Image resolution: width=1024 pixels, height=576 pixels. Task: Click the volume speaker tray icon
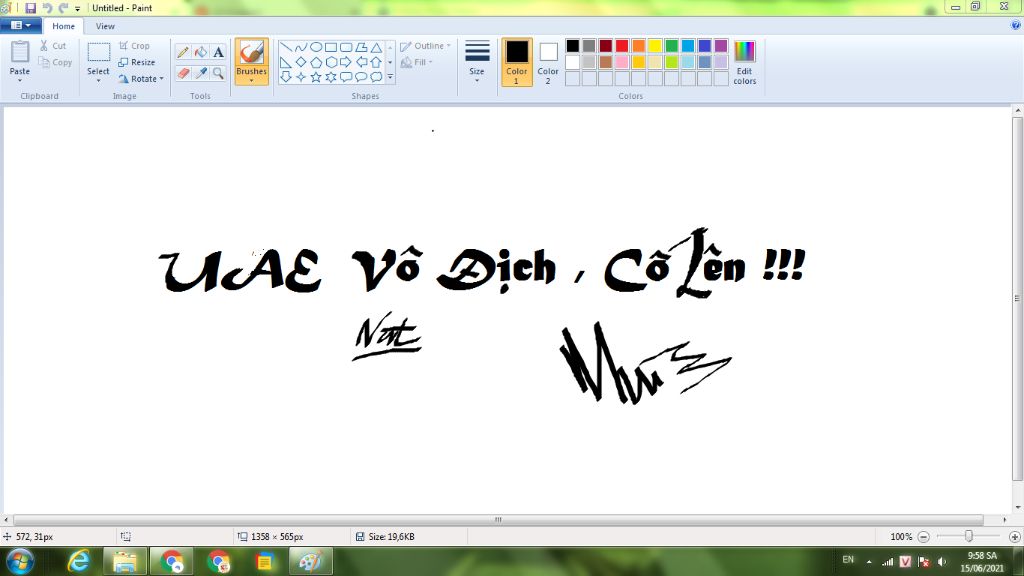pyautogui.click(x=942, y=562)
